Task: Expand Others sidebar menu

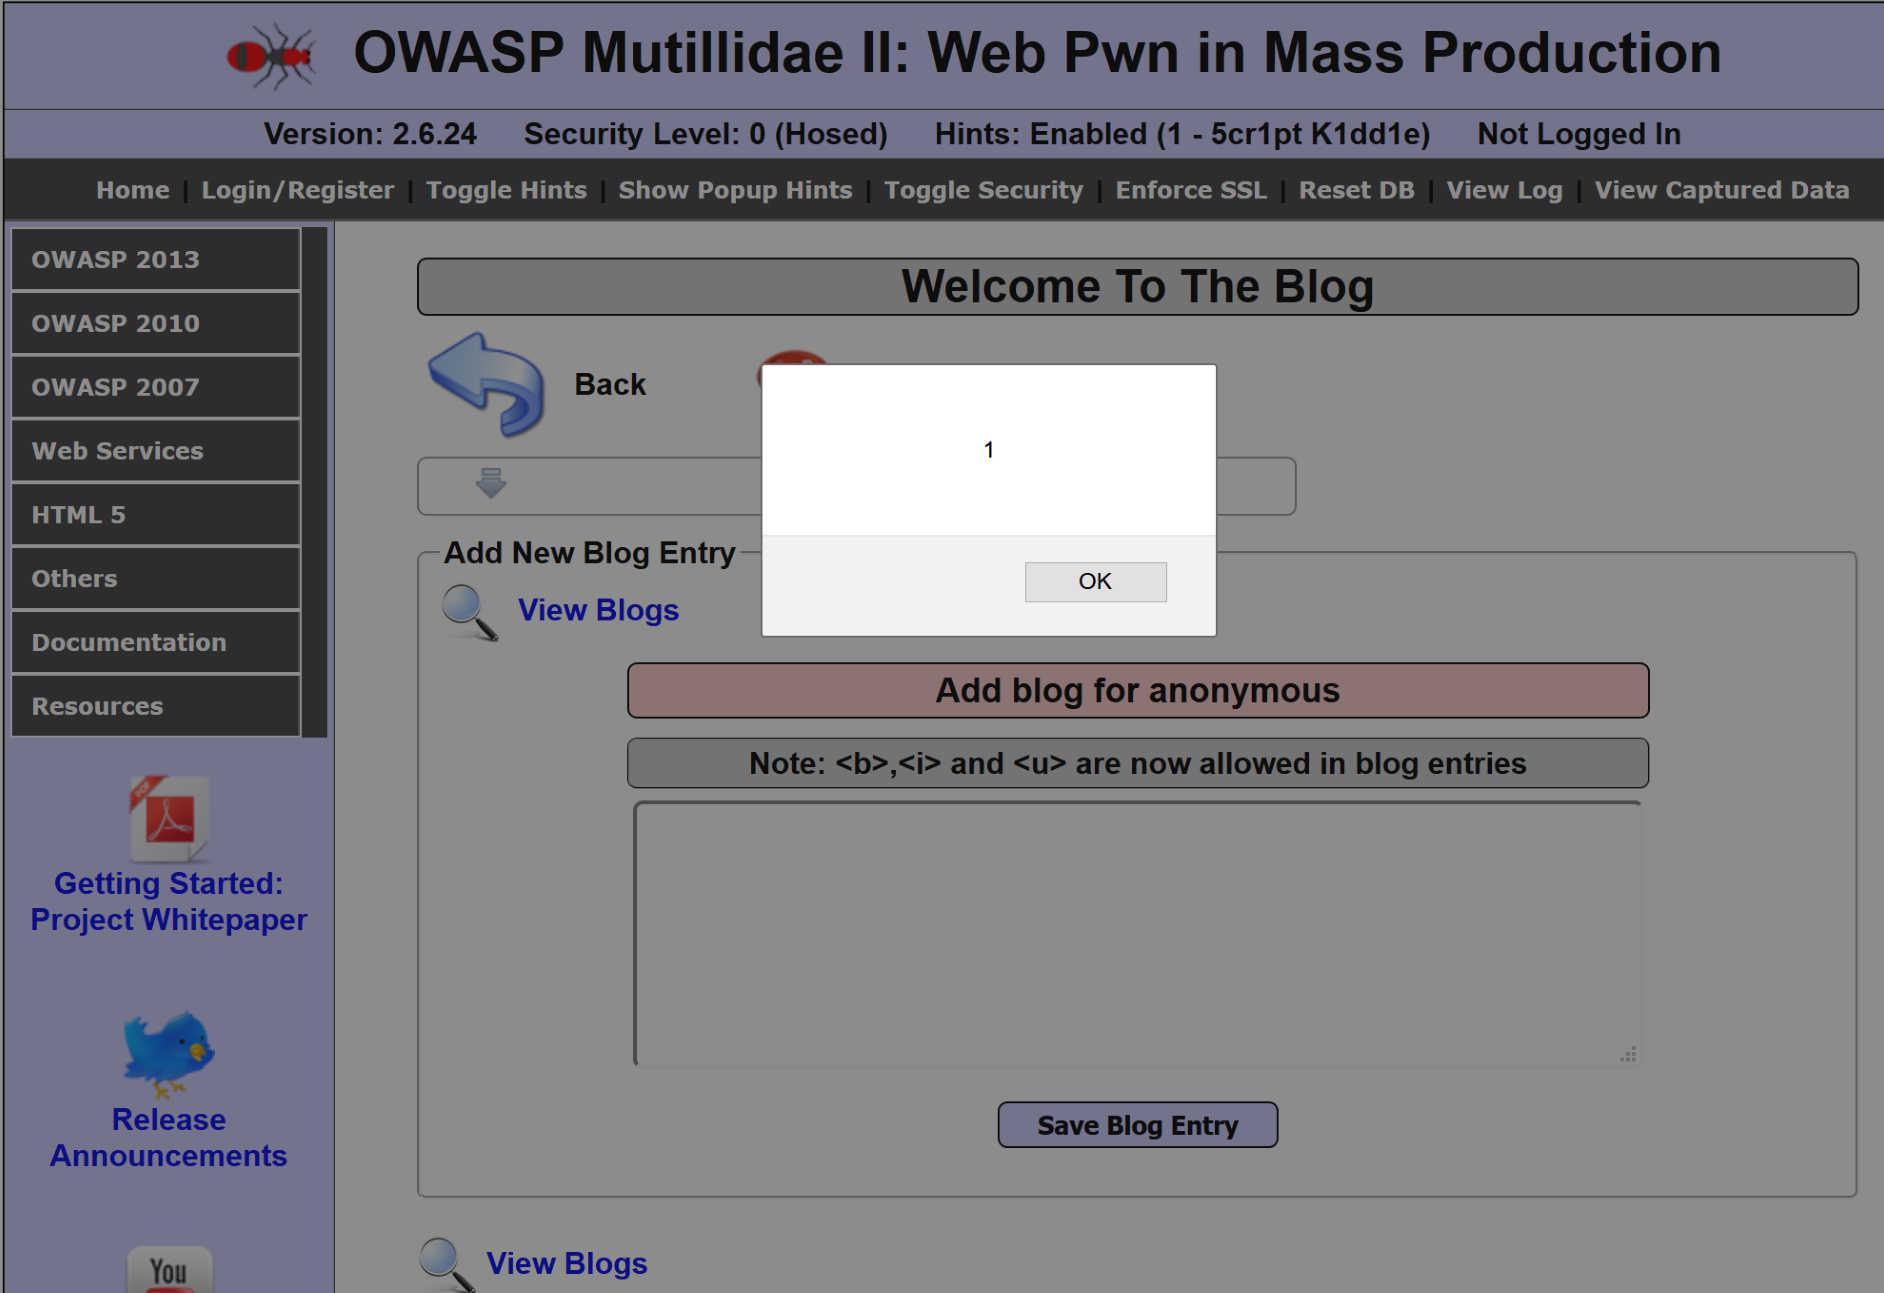Action: tap(156, 579)
